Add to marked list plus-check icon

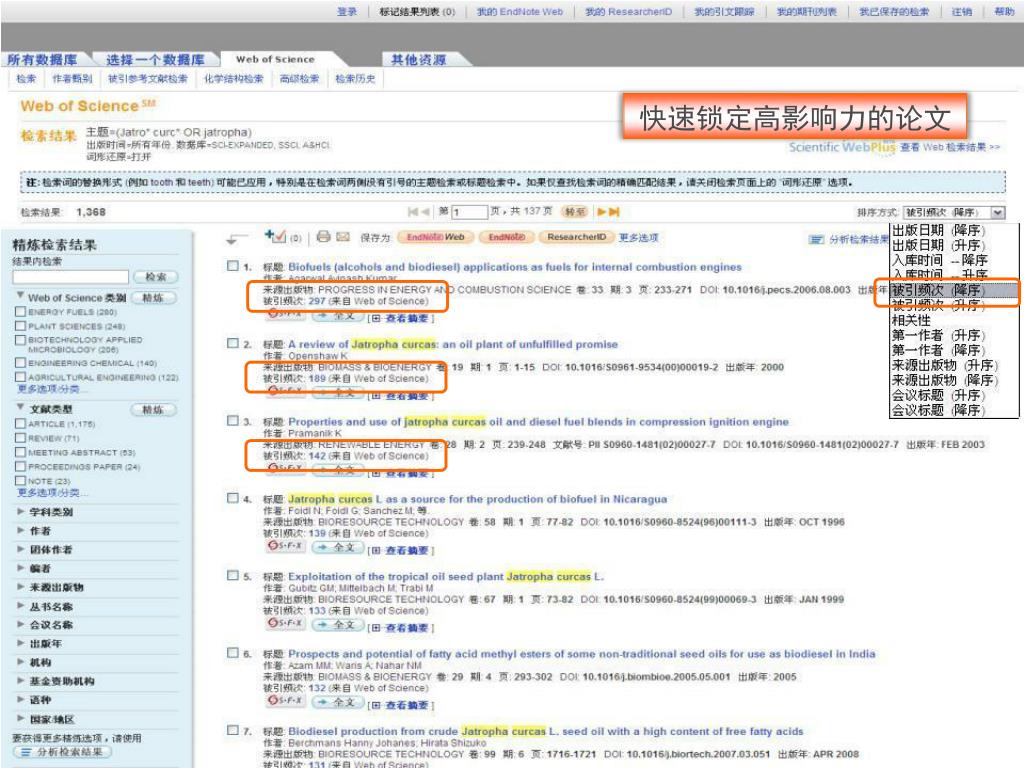click(x=275, y=236)
